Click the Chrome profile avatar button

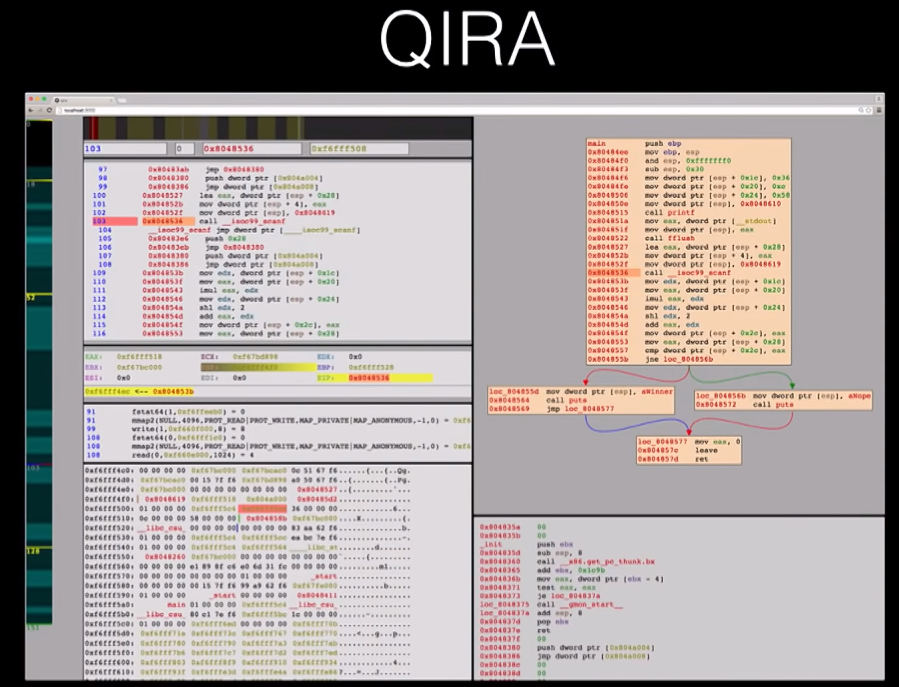pos(878,99)
